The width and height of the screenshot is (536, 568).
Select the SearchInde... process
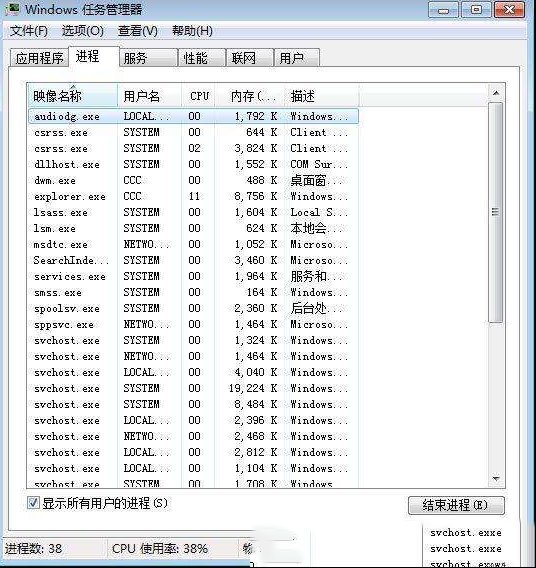point(193,260)
